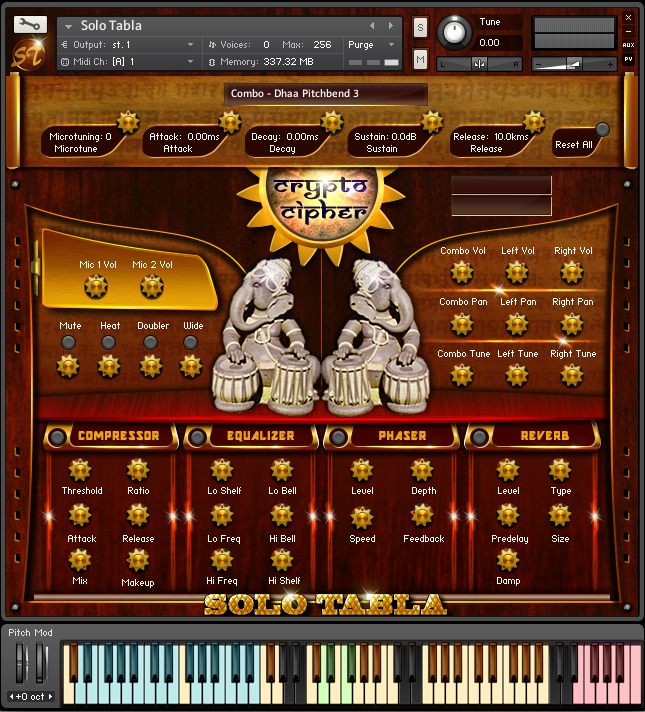Image resolution: width=645 pixels, height=712 pixels.
Task: Click the Sustain envelope knob
Action: [x=432, y=122]
